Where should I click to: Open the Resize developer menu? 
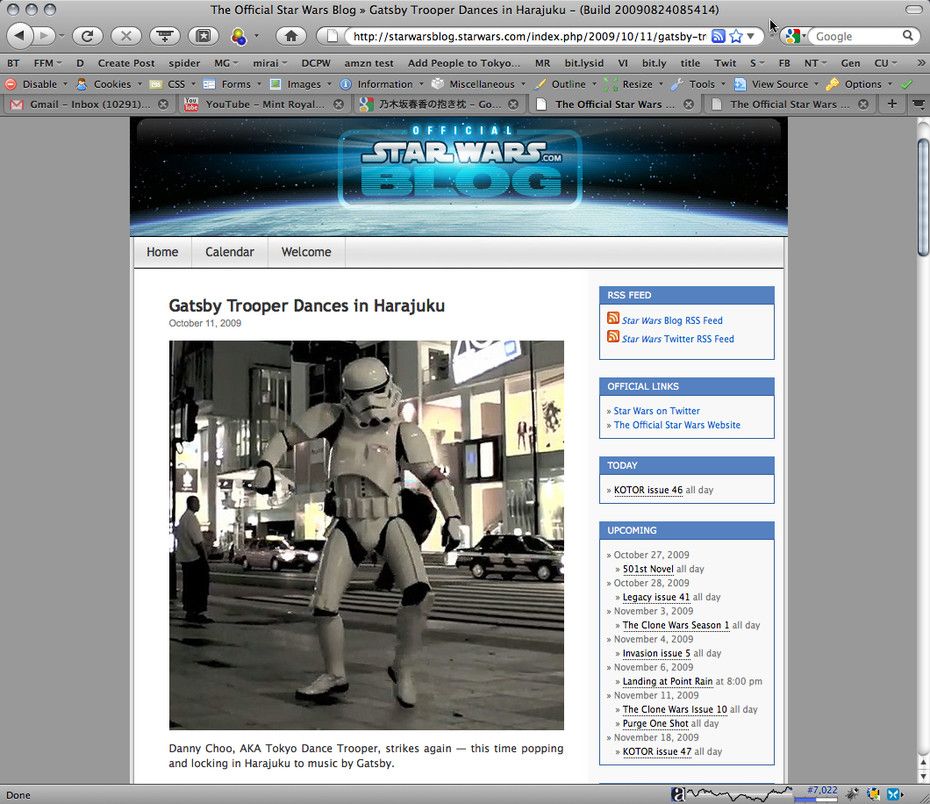pyautogui.click(x=634, y=84)
